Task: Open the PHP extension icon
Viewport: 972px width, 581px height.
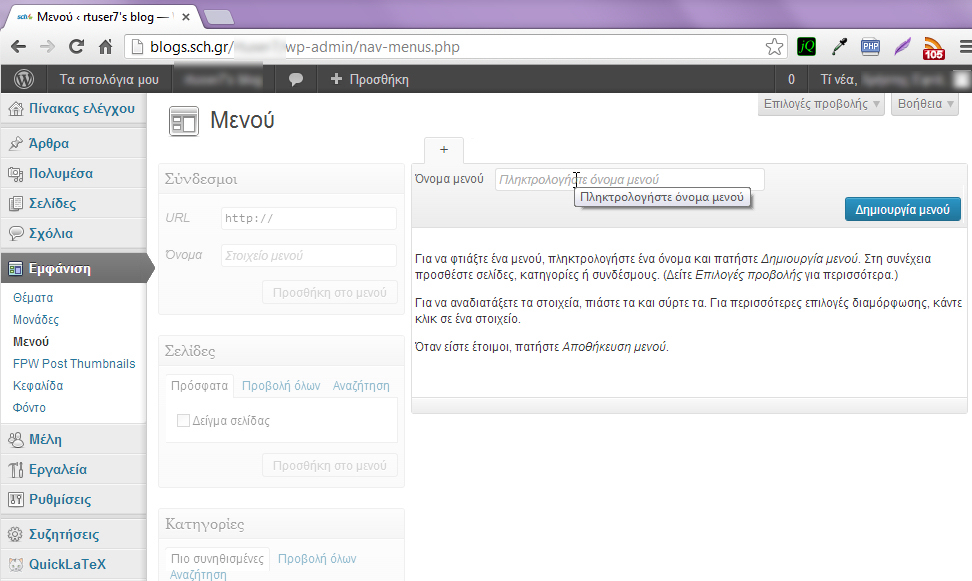Action: pos(870,47)
